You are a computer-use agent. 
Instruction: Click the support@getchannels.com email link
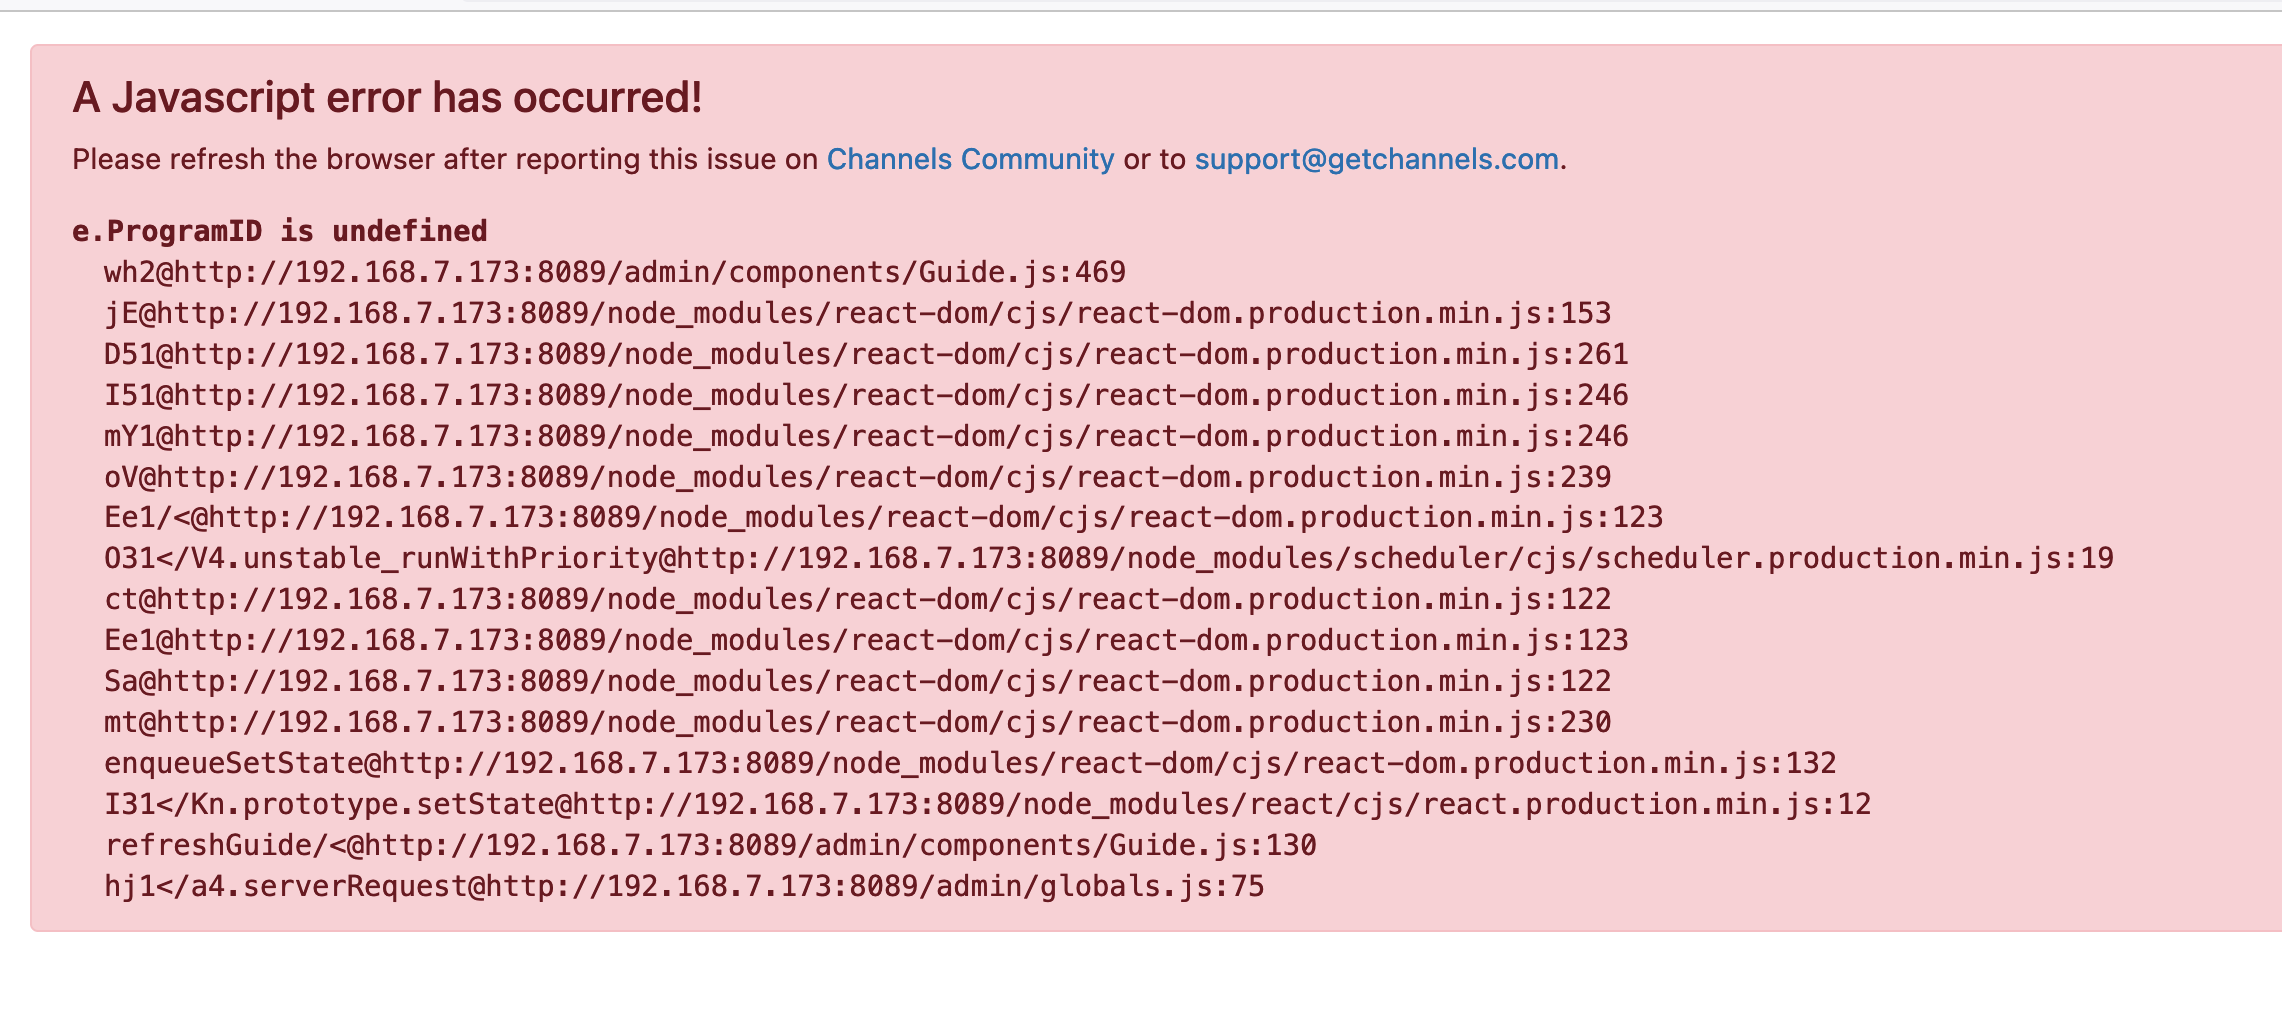click(x=1376, y=160)
